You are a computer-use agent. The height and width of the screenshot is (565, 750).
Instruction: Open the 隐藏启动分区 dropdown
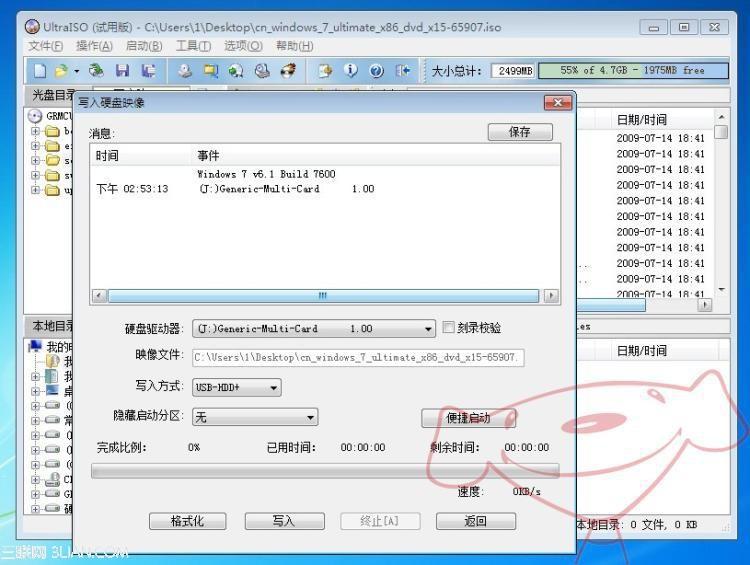click(x=310, y=418)
